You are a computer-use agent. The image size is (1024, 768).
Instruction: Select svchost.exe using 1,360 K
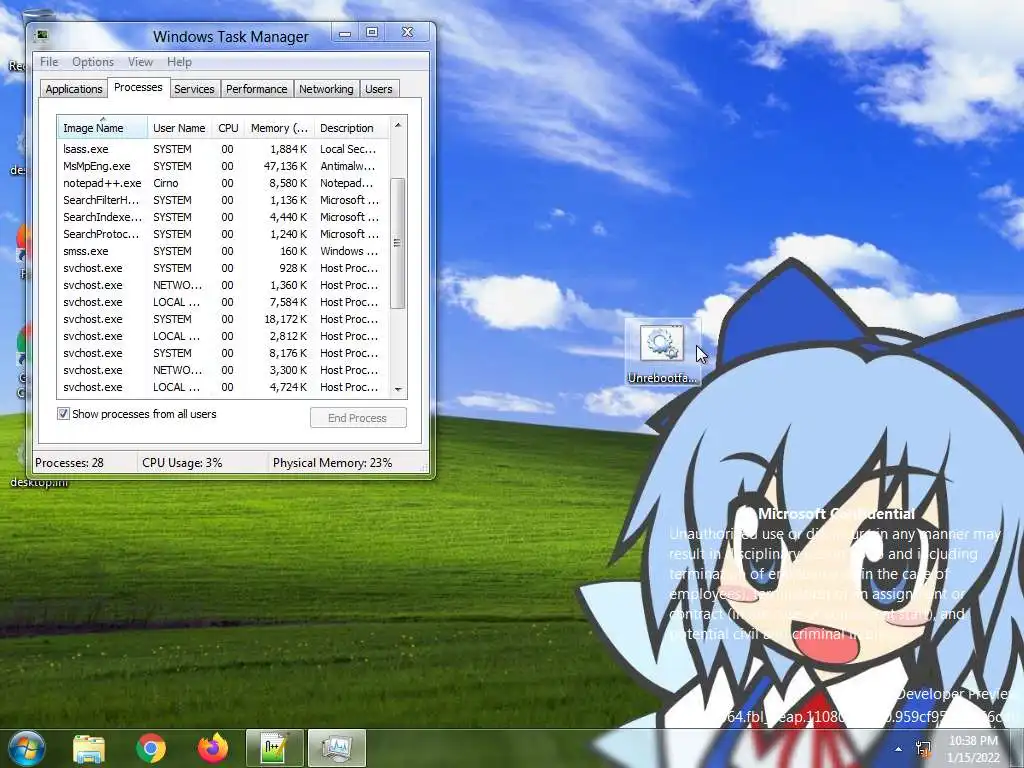pyautogui.click(x=222, y=285)
